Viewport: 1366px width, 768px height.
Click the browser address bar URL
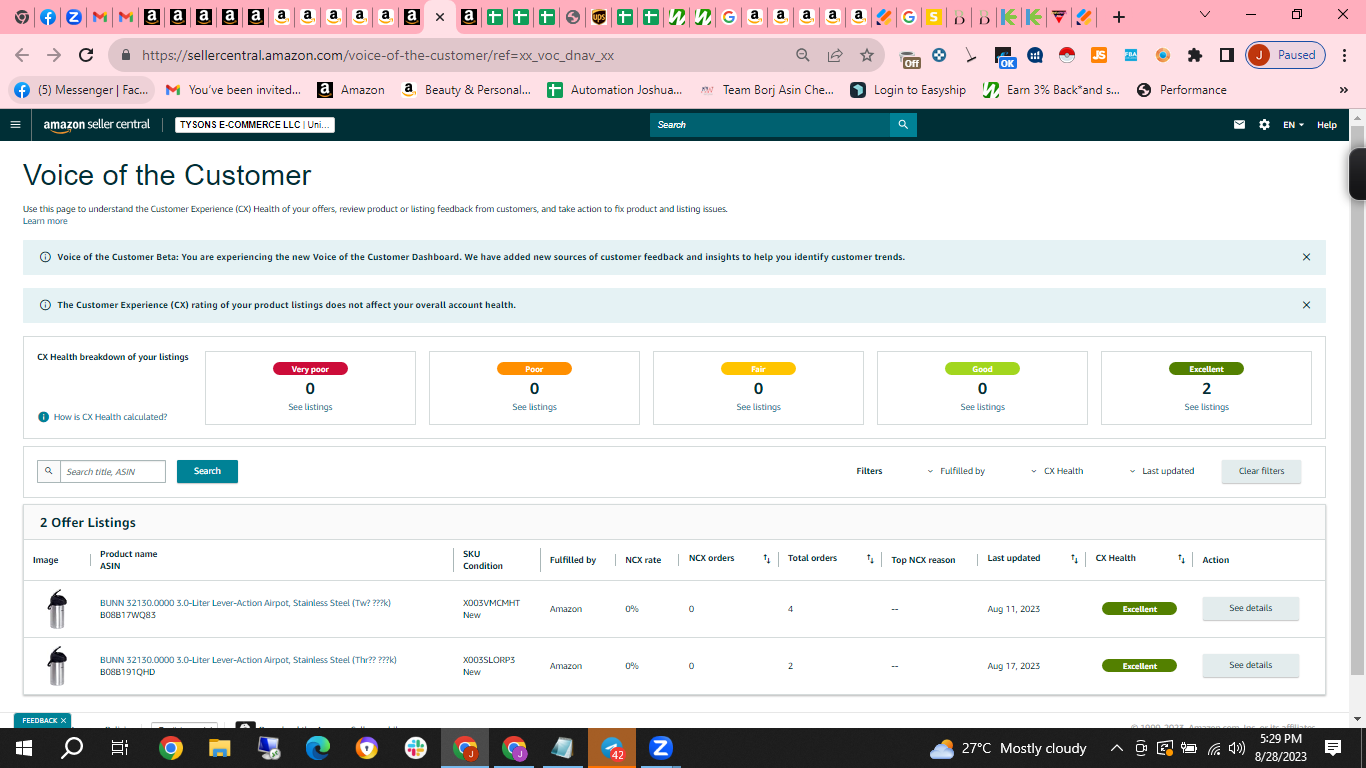tap(378, 55)
